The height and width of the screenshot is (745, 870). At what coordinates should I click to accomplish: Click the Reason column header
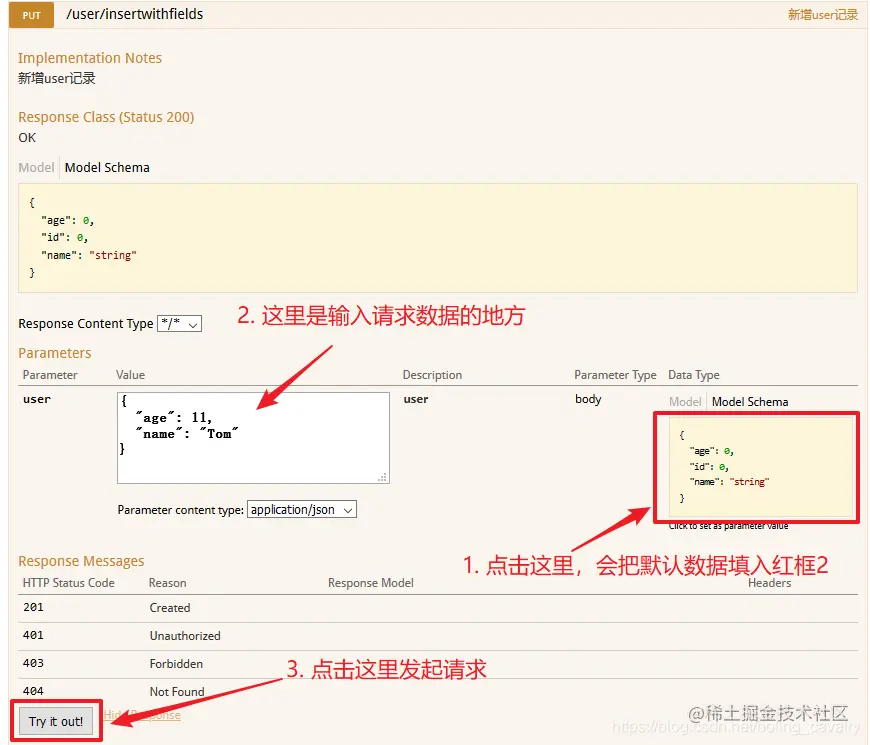point(168,583)
